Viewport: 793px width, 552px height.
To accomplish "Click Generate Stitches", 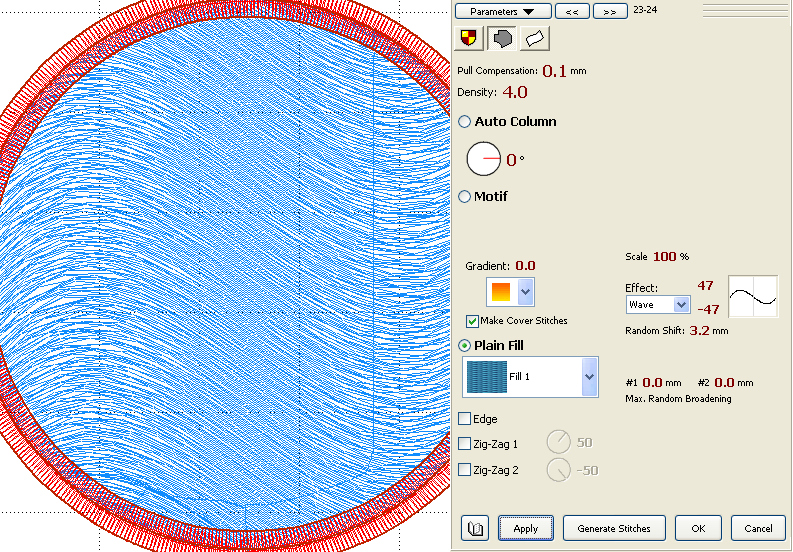I will (x=614, y=528).
